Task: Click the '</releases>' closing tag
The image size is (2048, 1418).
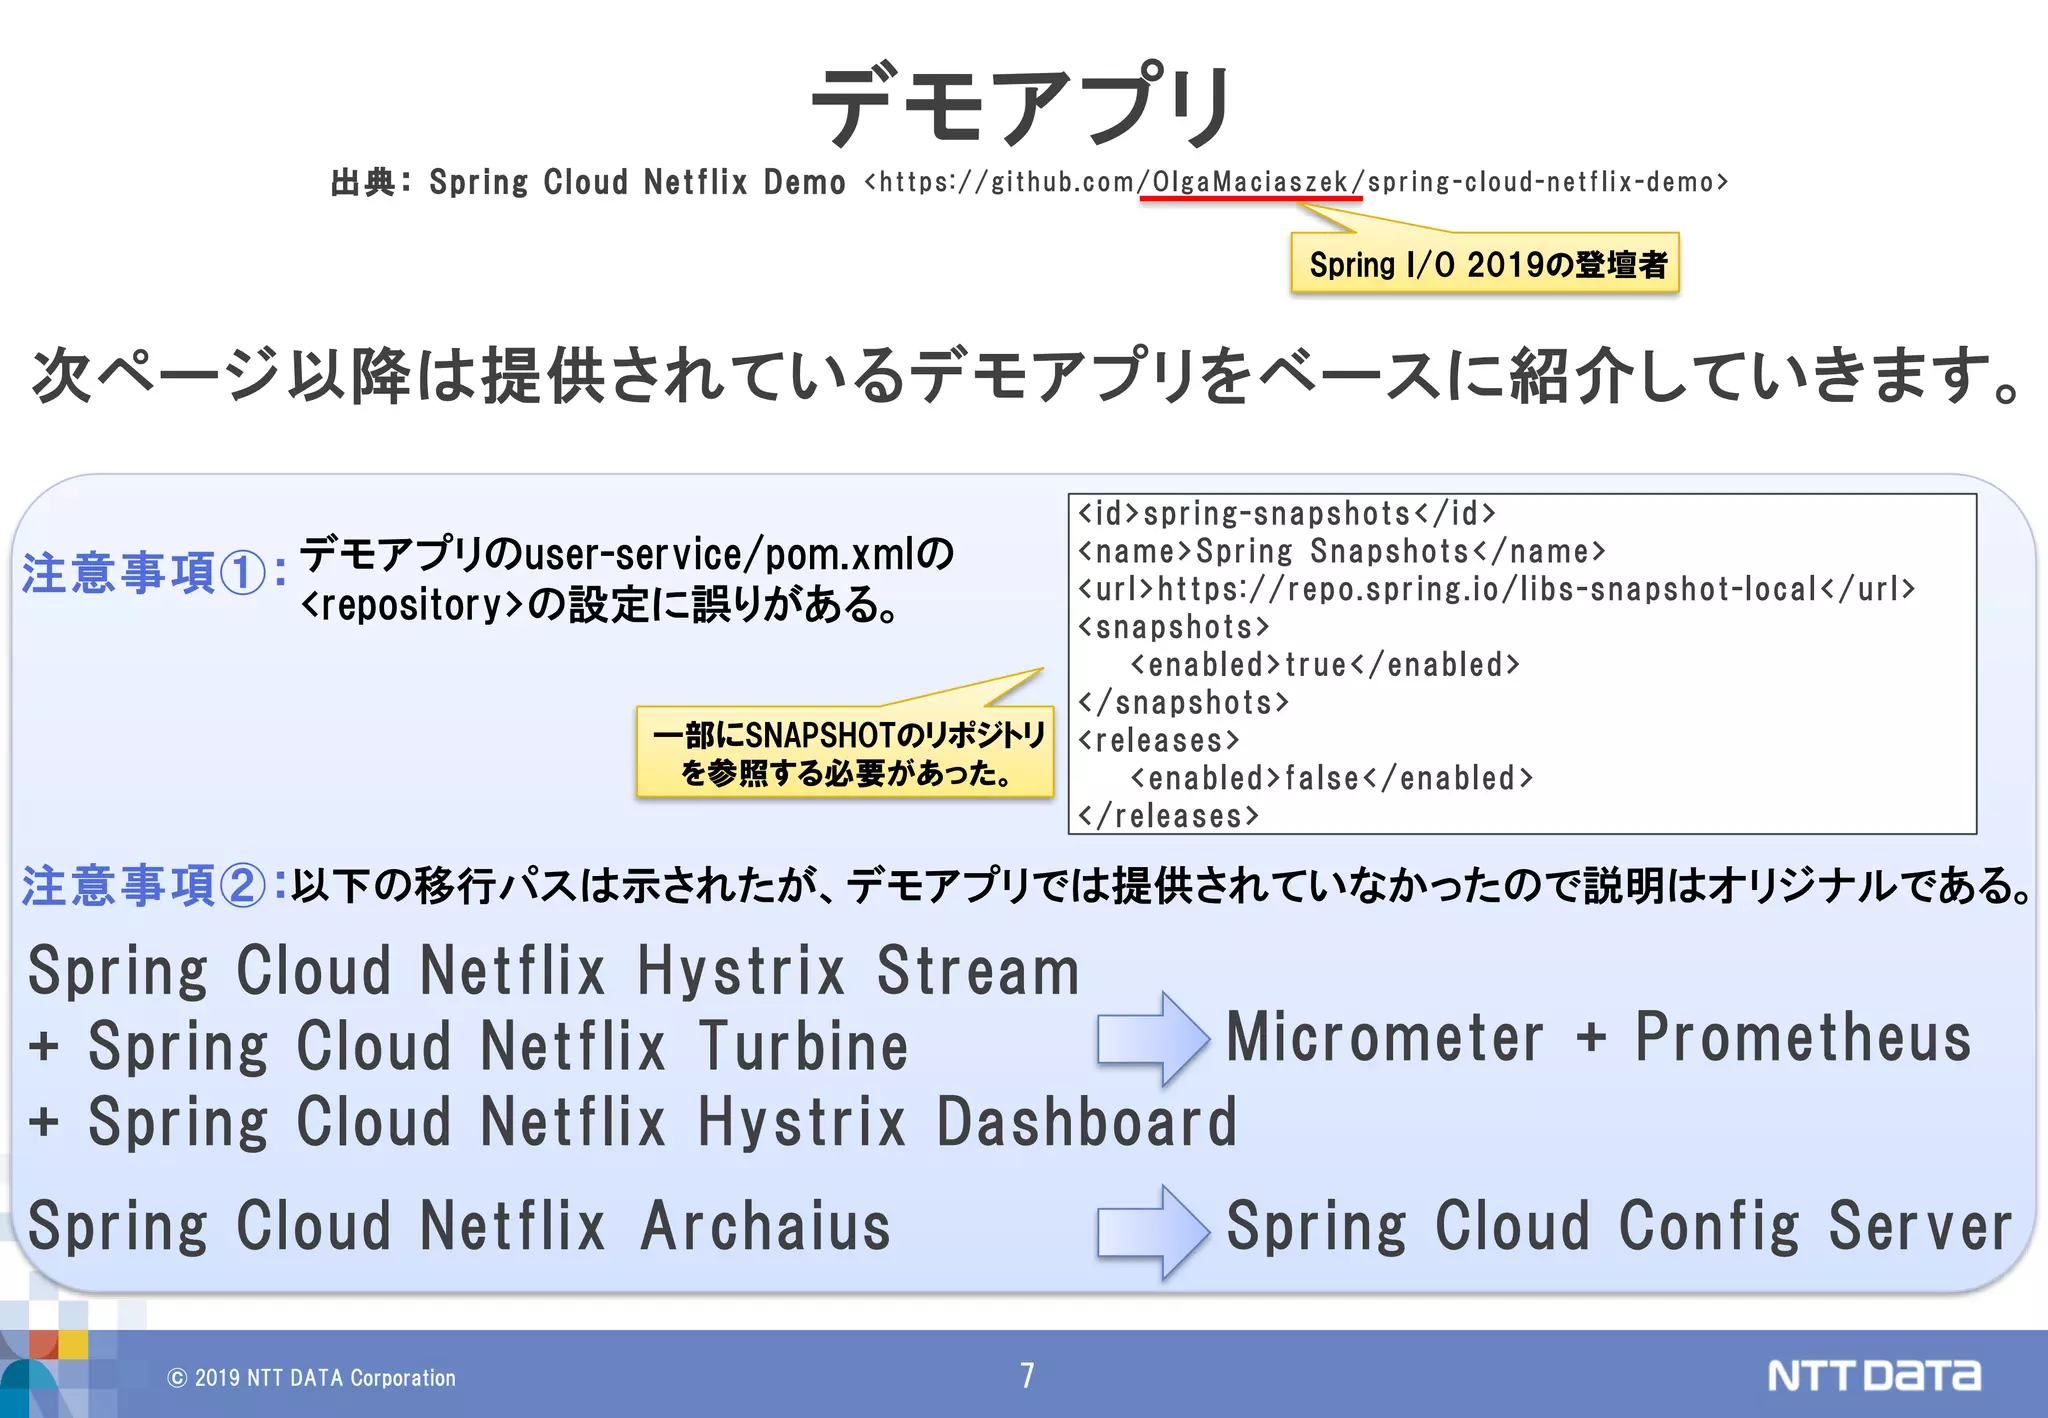Action: coord(1168,816)
